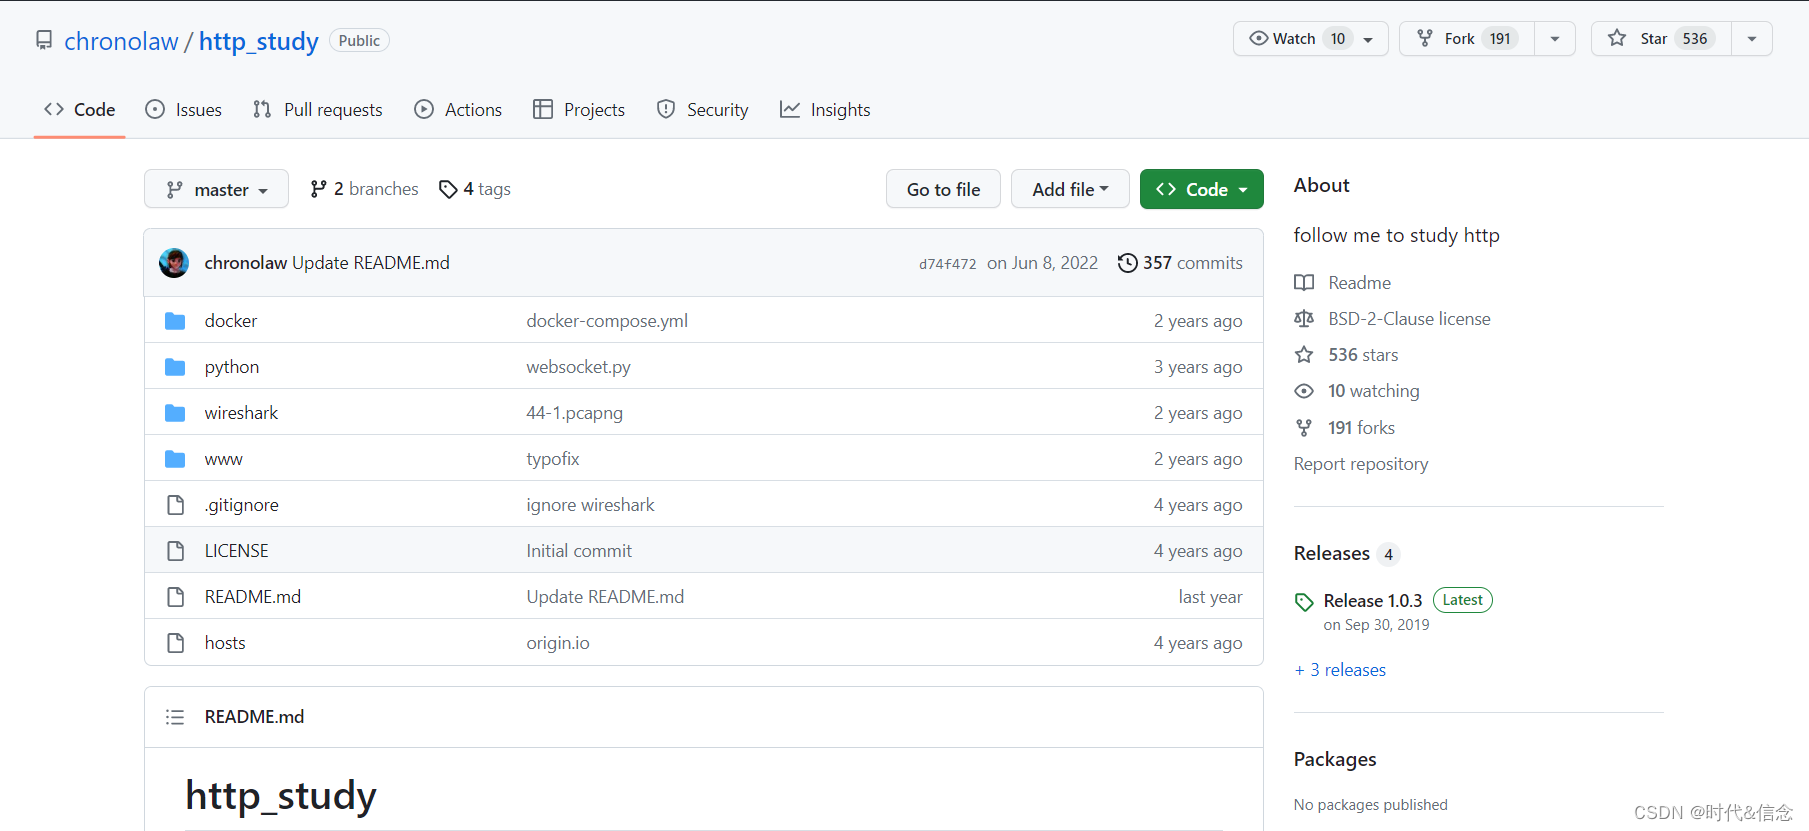Open the Watch notifications dropdown
The height and width of the screenshot is (831, 1809).
point(1311,39)
